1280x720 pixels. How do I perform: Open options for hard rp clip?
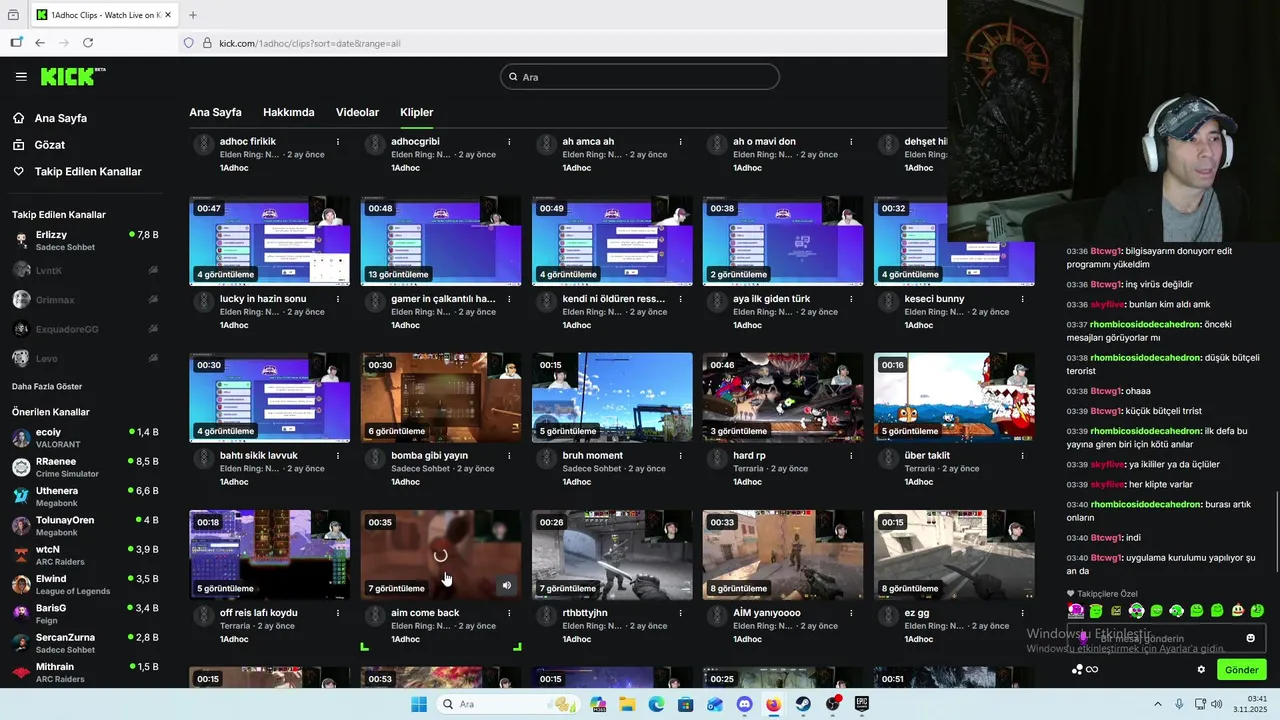[x=851, y=456]
